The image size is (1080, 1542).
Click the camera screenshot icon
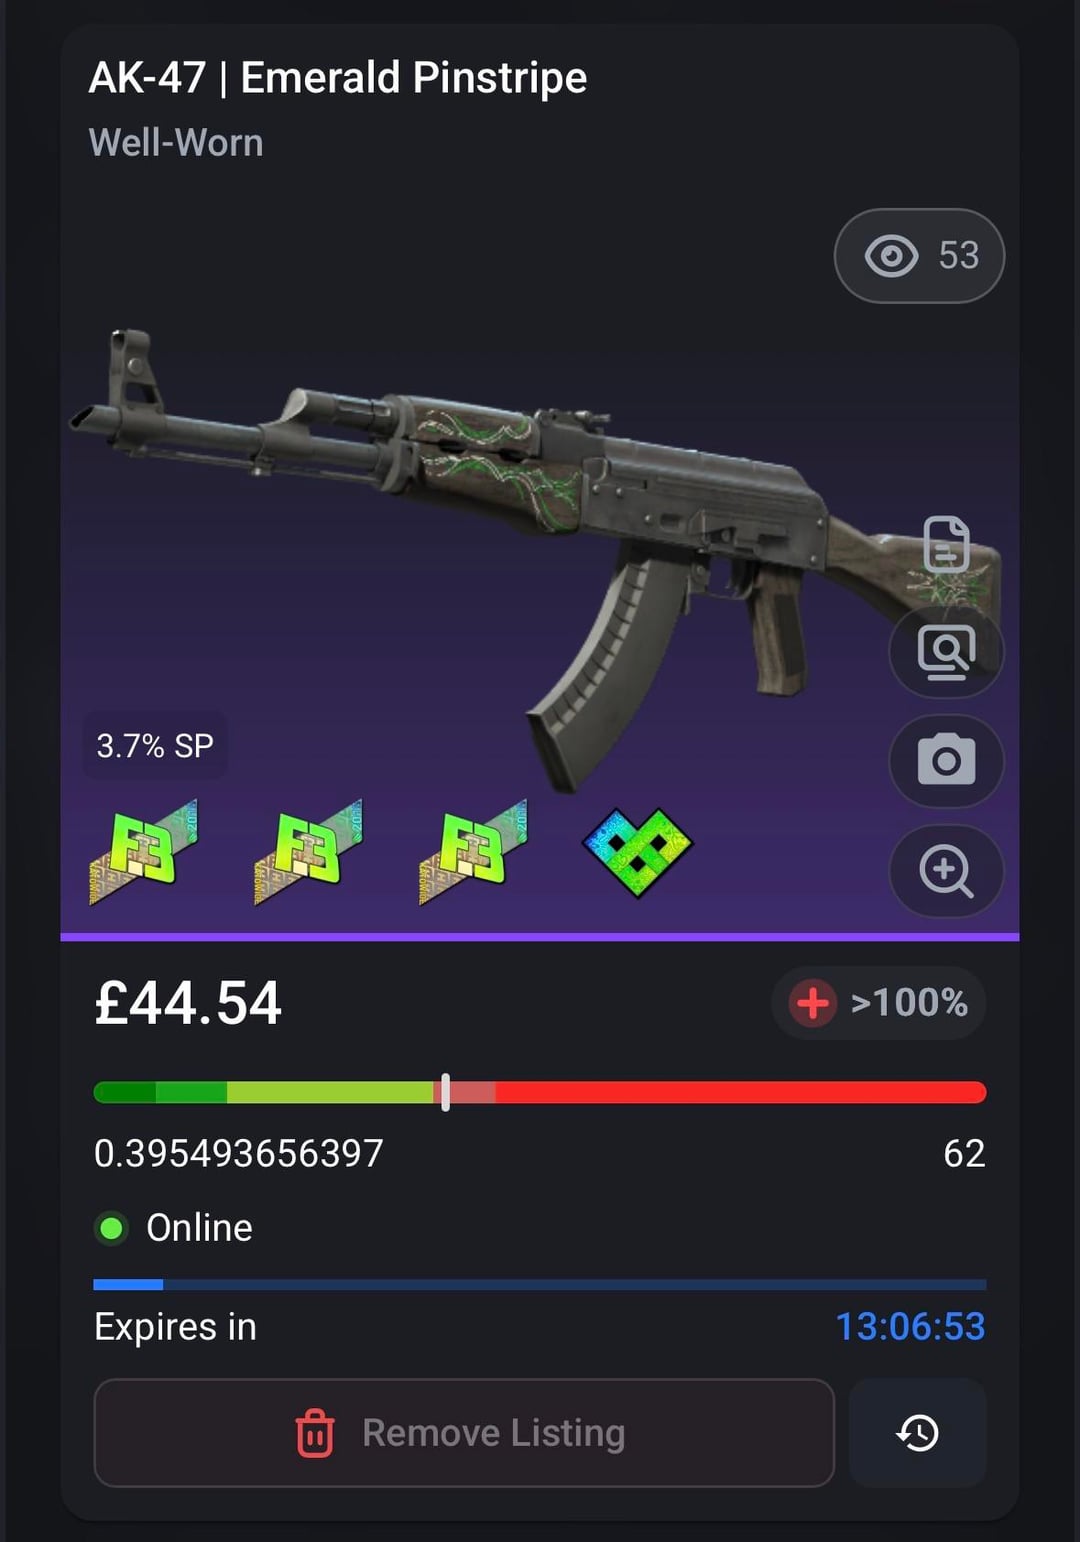click(946, 760)
